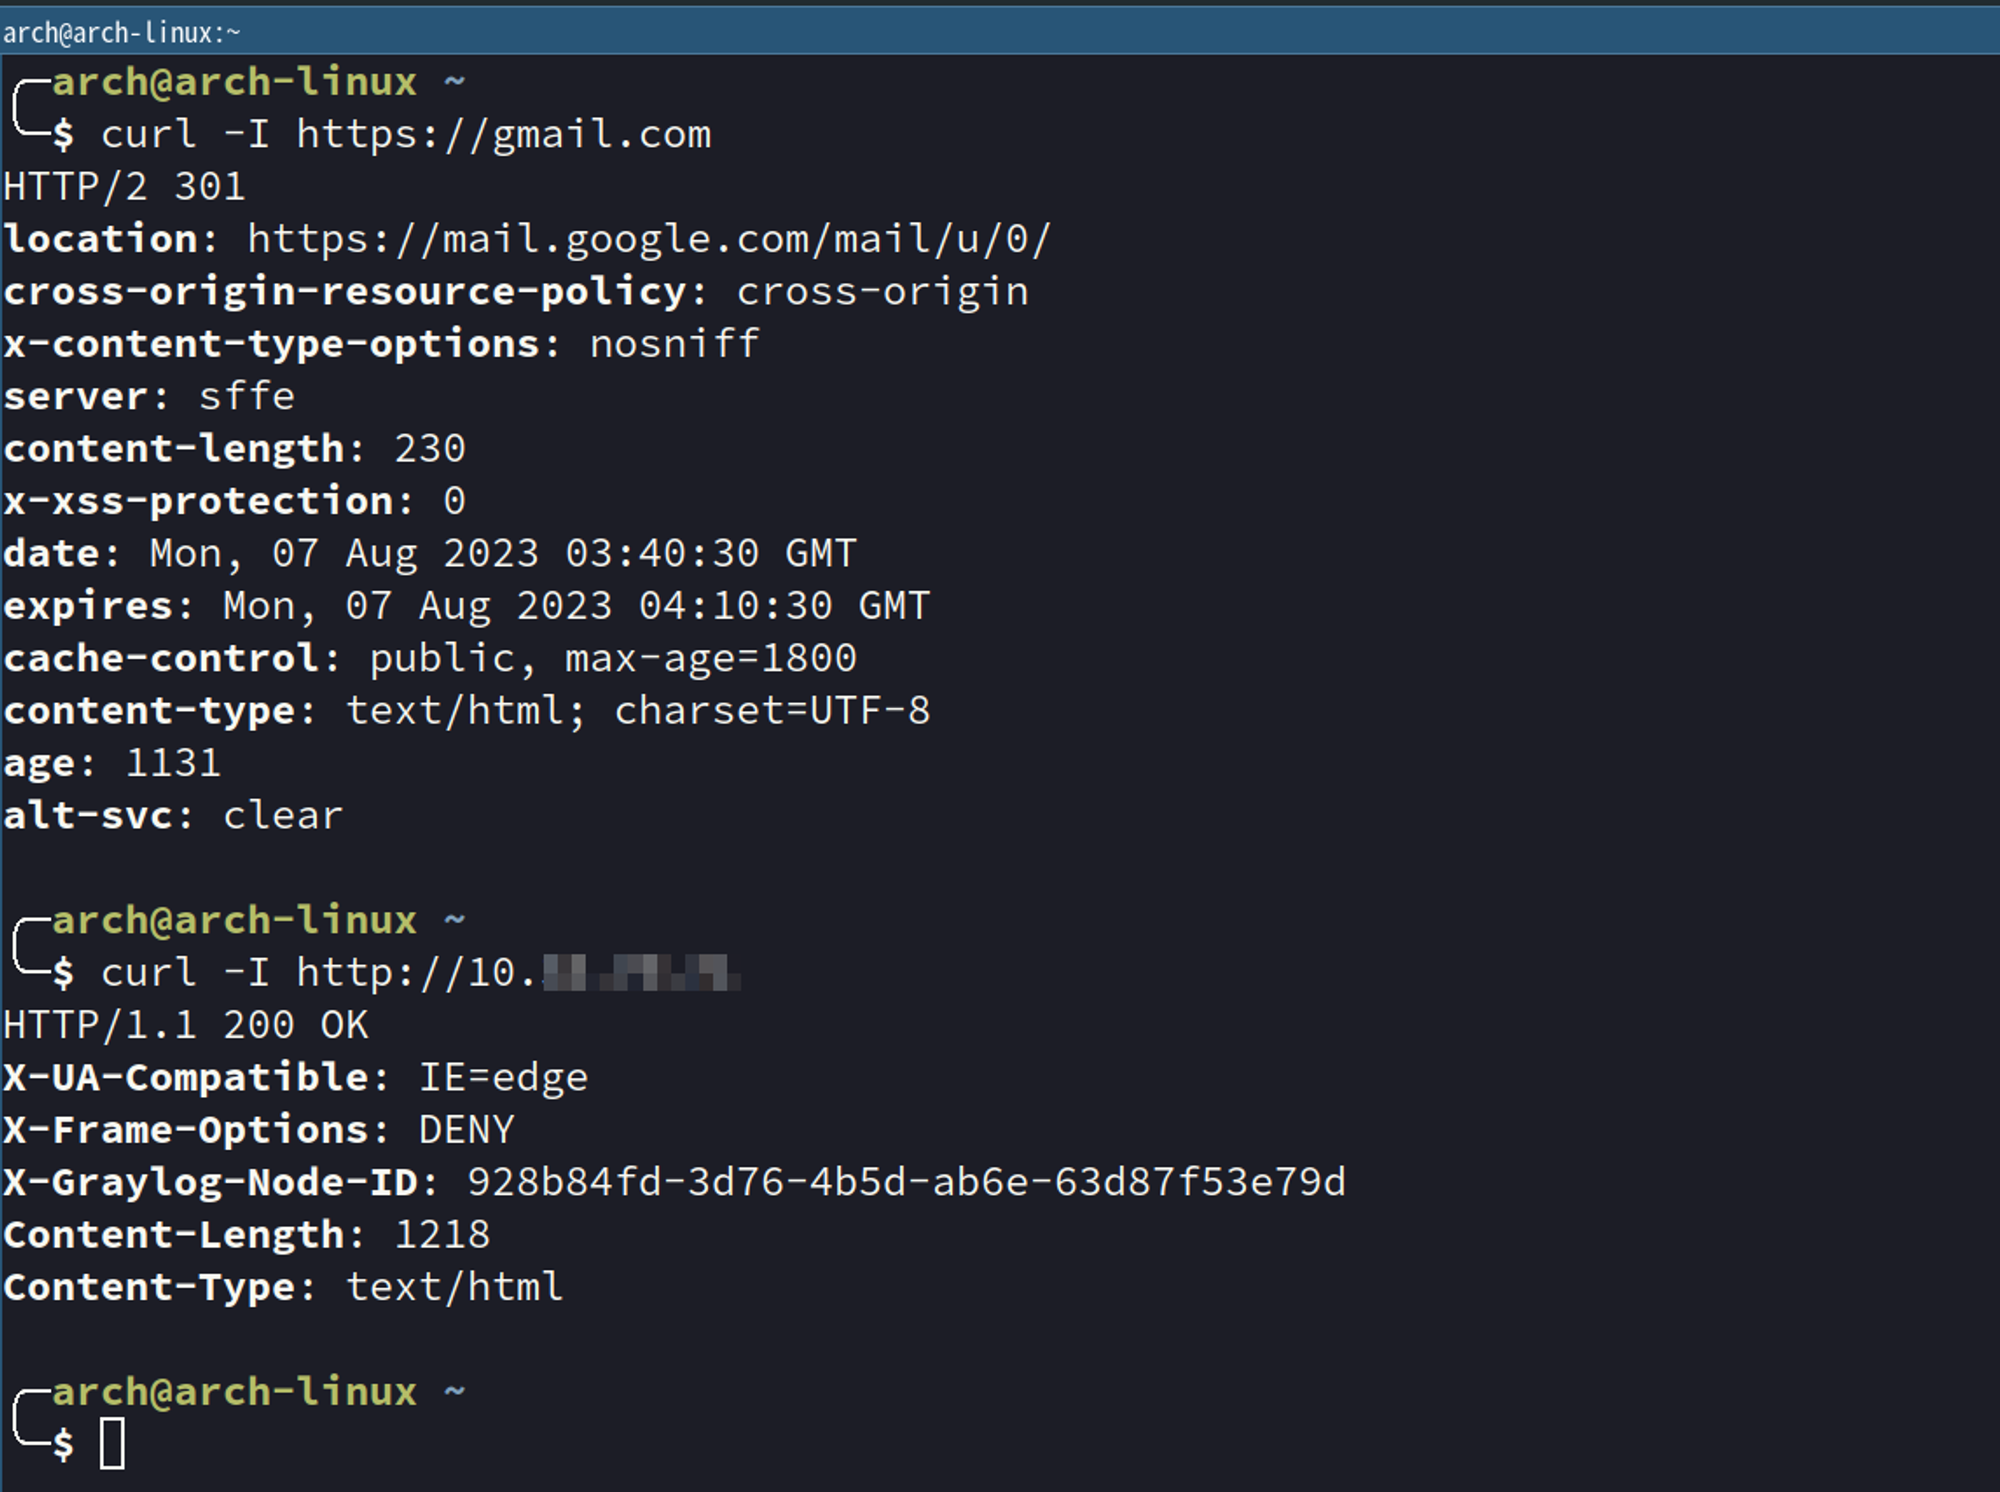The width and height of the screenshot is (2000, 1492).
Task: Click the 'nosniff' header value
Action: pyautogui.click(x=674, y=345)
